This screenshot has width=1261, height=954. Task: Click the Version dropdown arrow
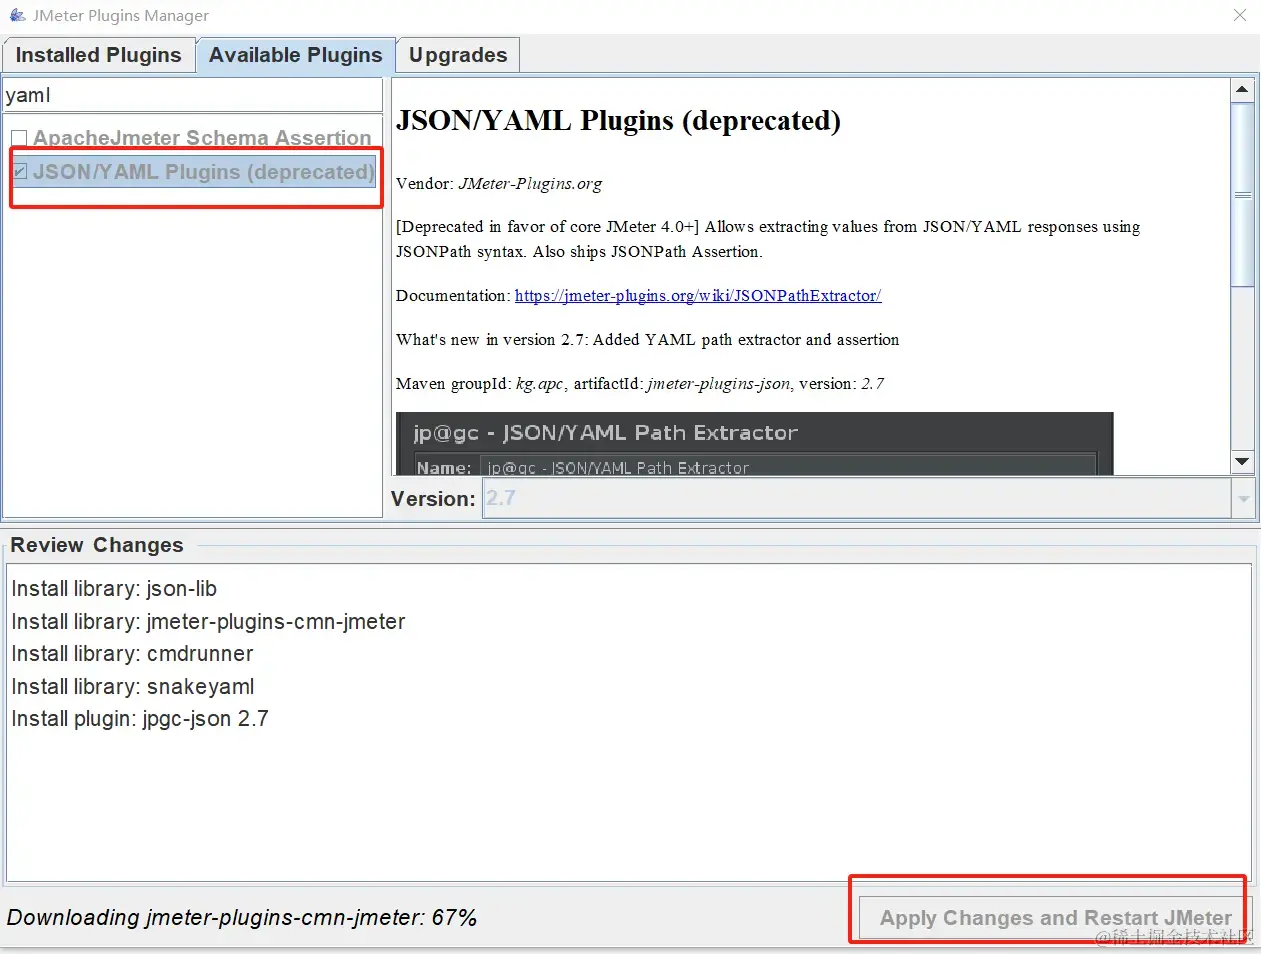click(x=1244, y=498)
